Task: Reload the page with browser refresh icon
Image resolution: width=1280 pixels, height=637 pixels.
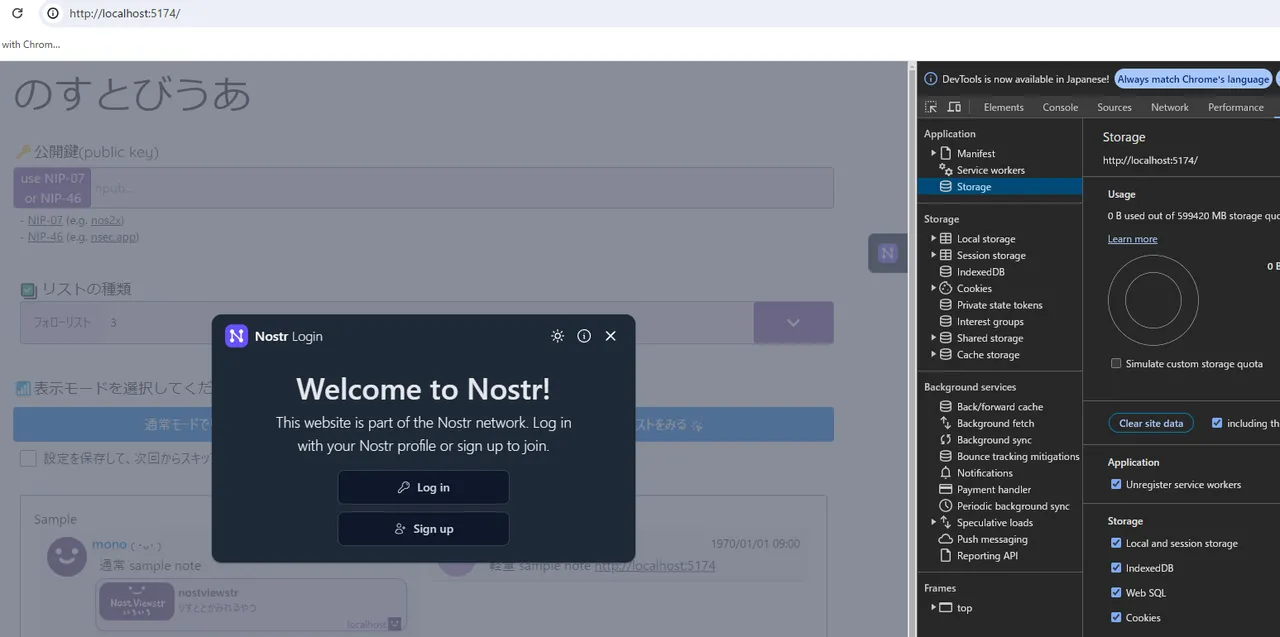Action: pos(17,14)
